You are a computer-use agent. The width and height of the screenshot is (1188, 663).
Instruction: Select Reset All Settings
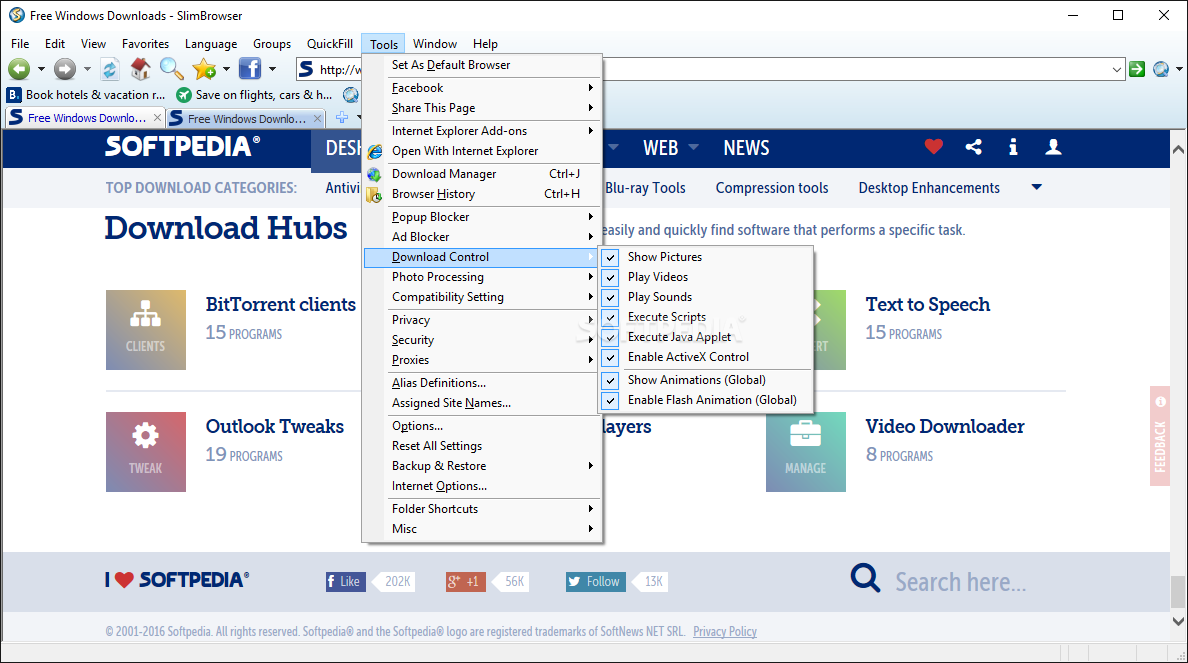click(483, 446)
